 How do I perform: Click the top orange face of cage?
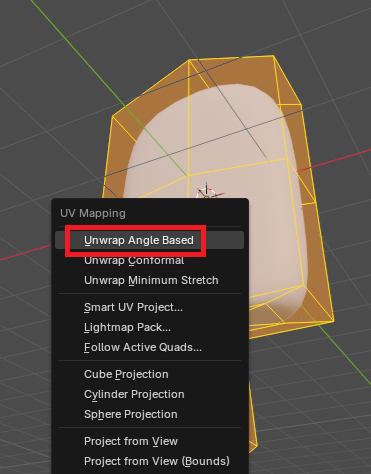tap(233, 71)
